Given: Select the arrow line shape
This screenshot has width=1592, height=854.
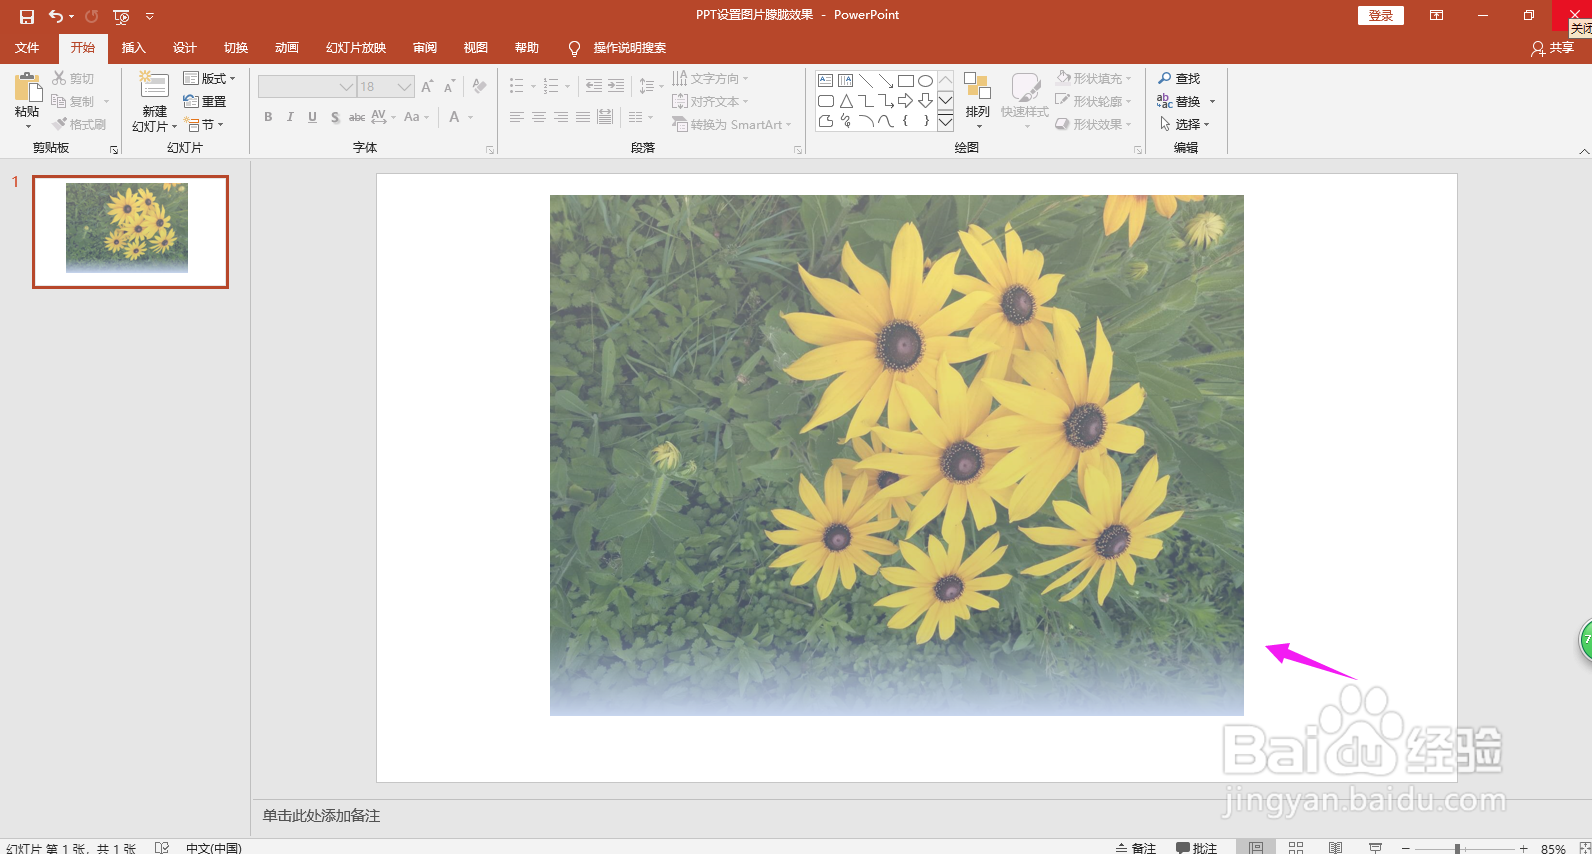Looking at the screenshot, I should [886, 81].
